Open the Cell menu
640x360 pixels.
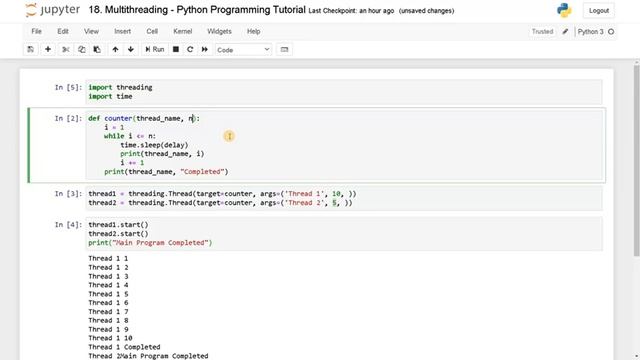point(152,31)
